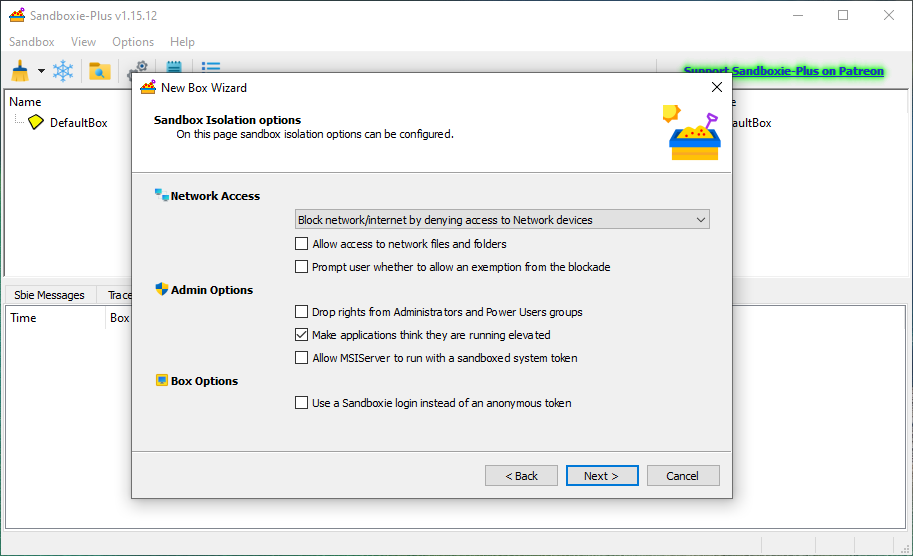Click the Next button in the wizard
913x556 pixels.
[602, 476]
